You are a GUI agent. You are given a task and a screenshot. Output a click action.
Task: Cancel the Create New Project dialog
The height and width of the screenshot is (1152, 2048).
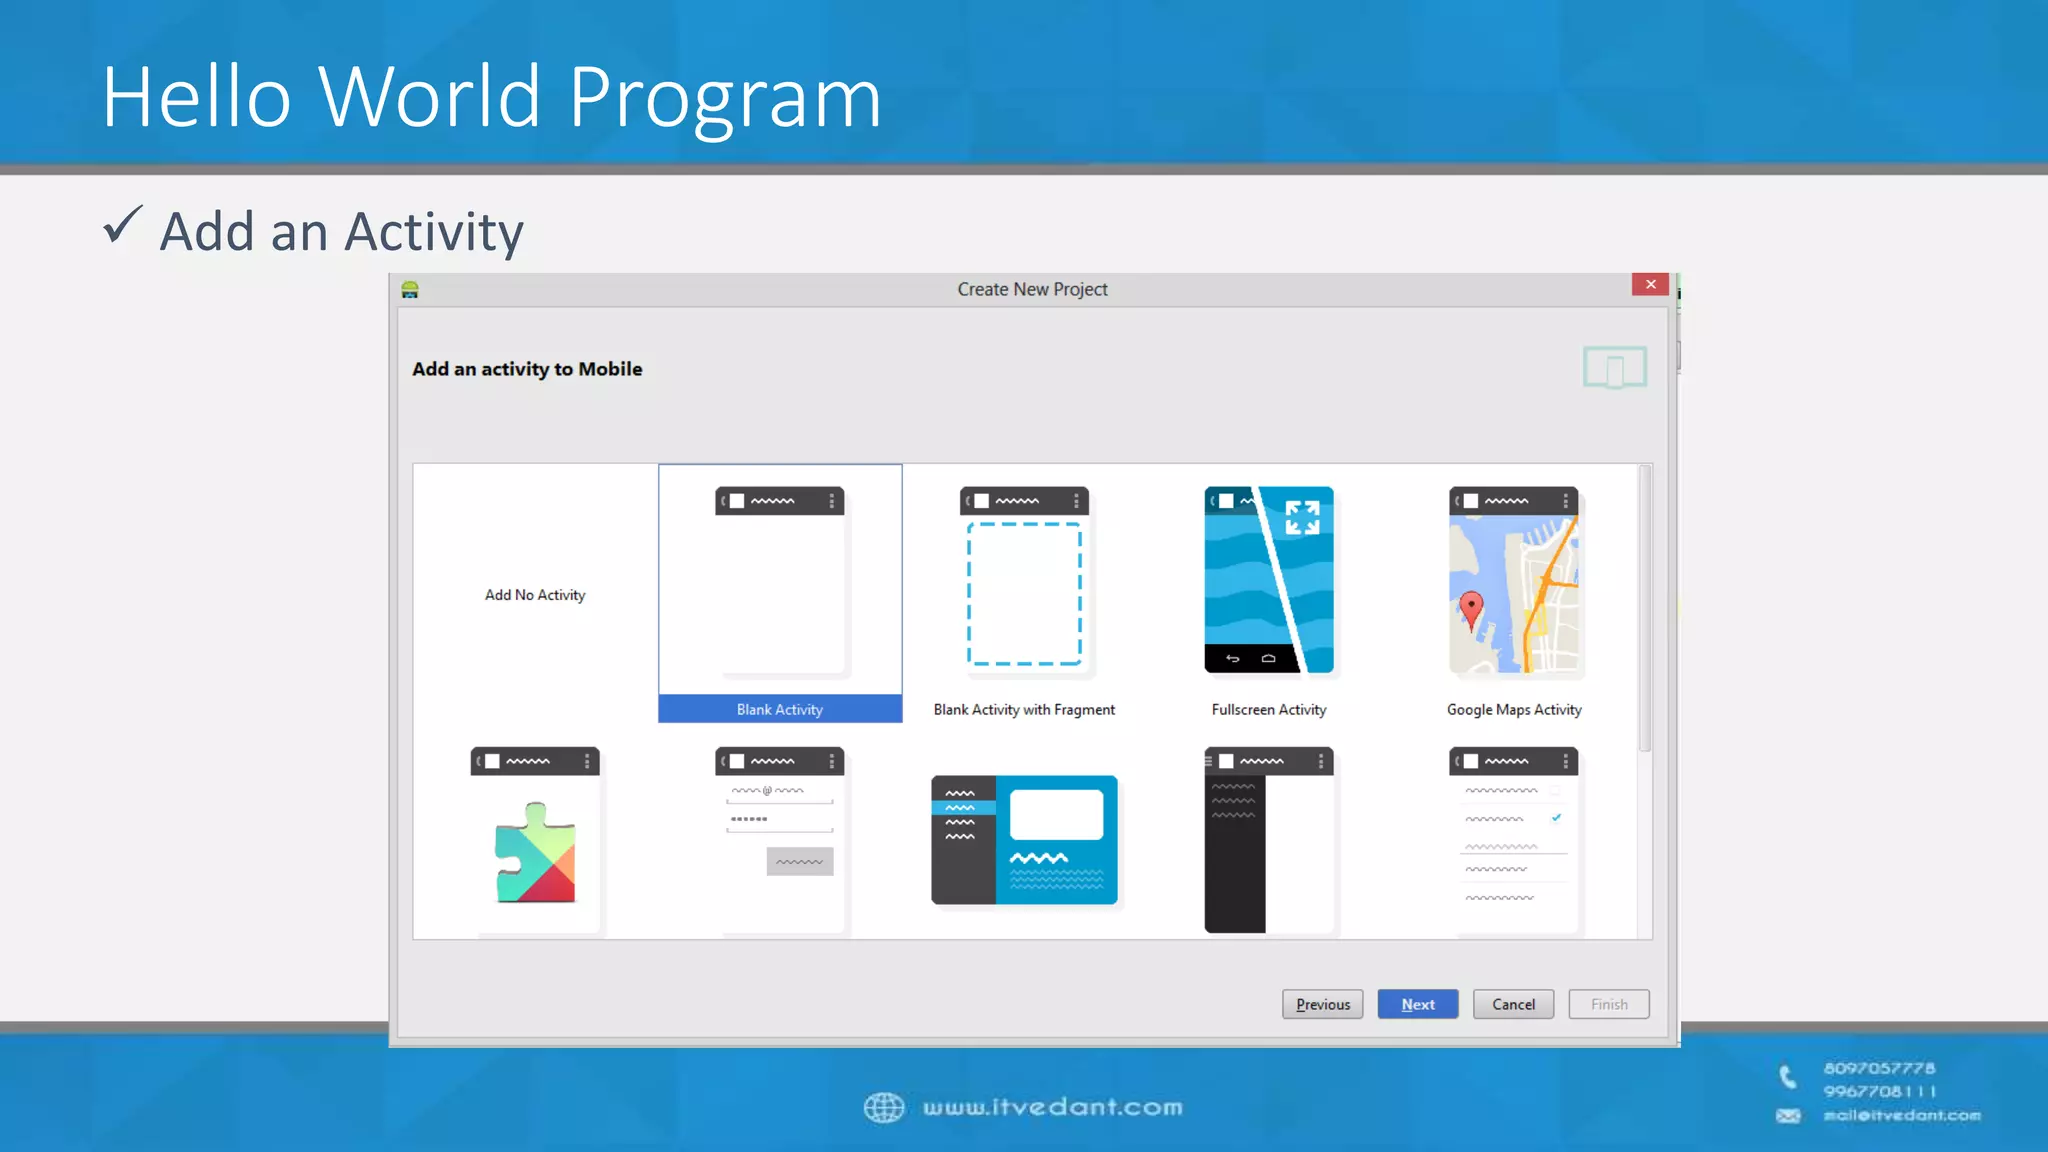[1513, 1004]
